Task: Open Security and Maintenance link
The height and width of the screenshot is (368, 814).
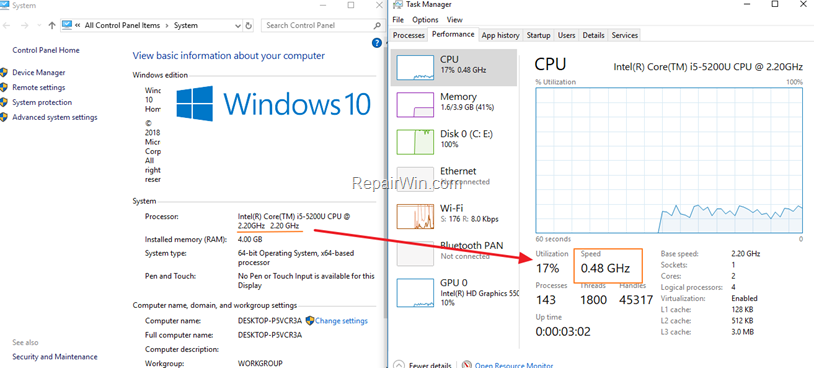Action: pos(55,357)
